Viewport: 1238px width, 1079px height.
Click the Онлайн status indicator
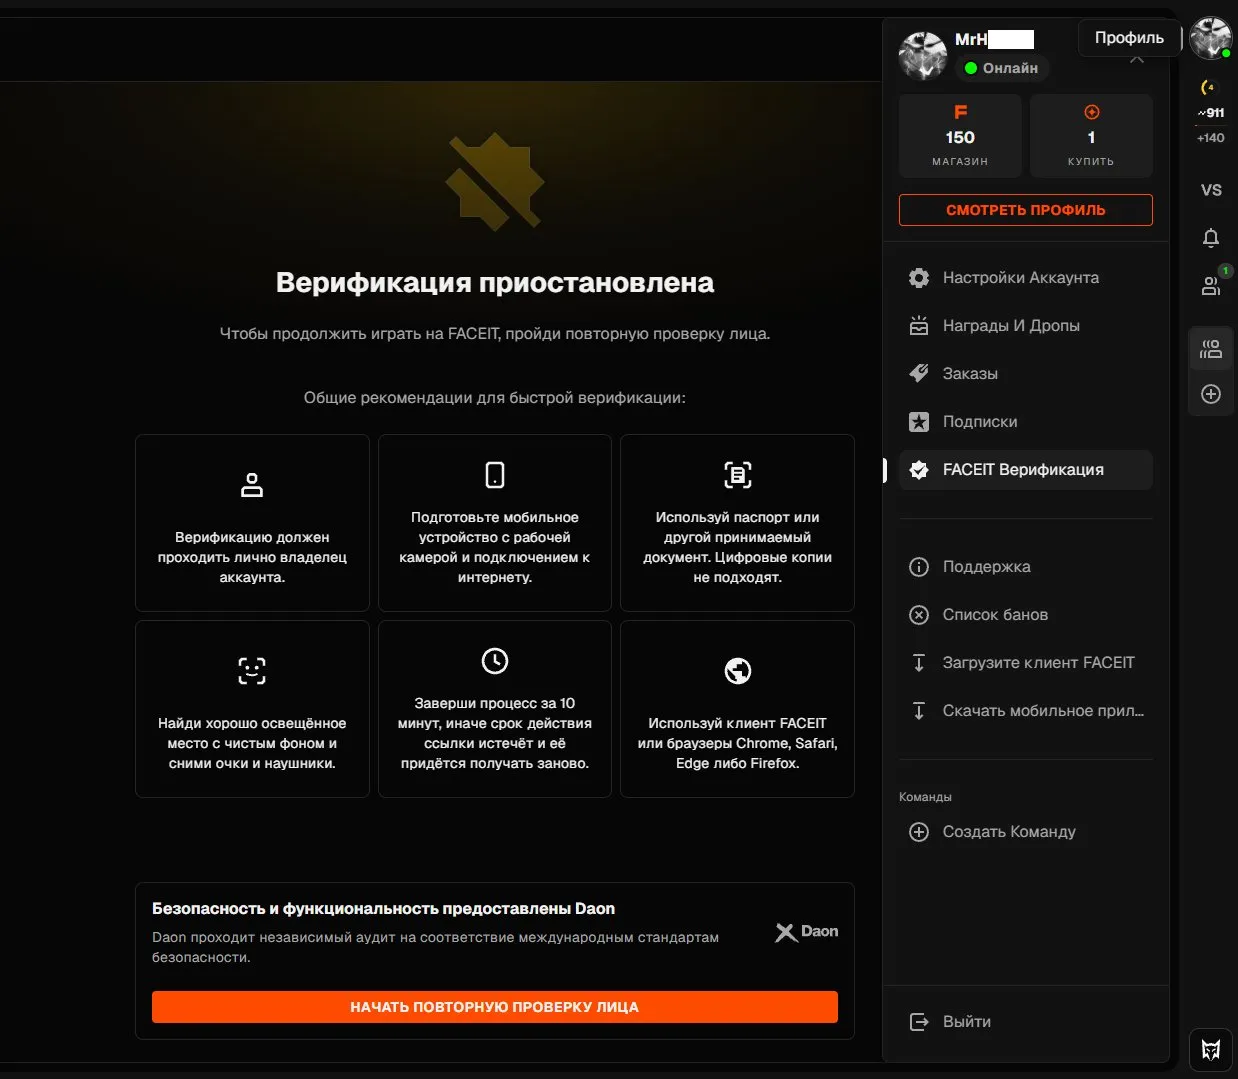tap(1001, 68)
